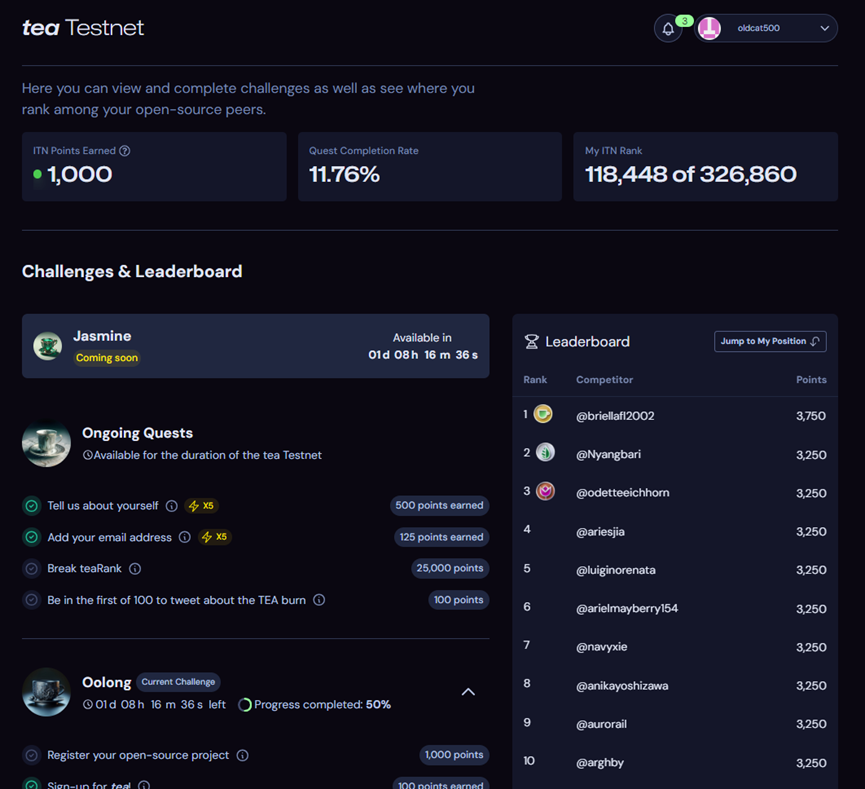Open the notifications bell icon
This screenshot has height=789, width=865.
(x=668, y=29)
